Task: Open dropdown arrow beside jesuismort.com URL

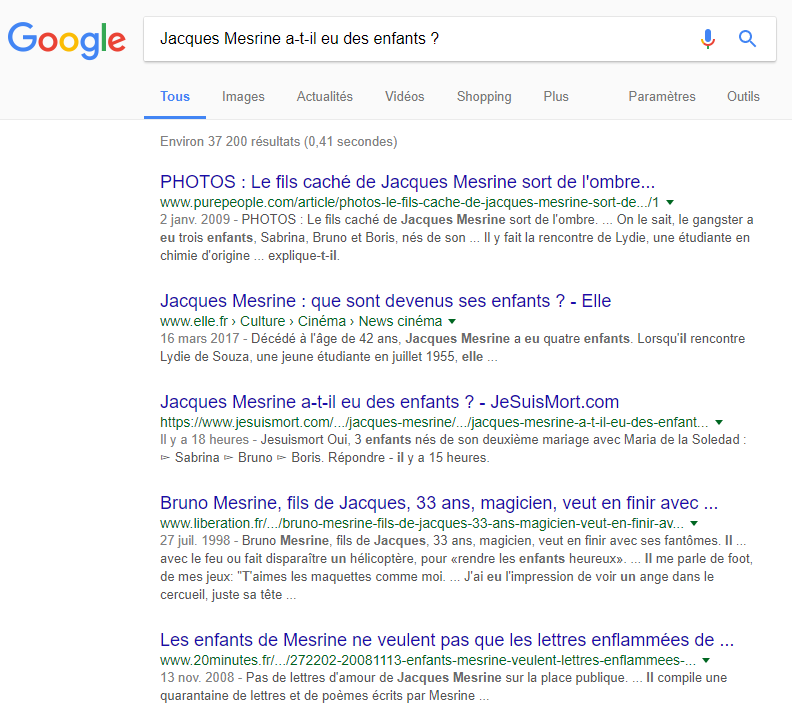Action: (x=719, y=423)
